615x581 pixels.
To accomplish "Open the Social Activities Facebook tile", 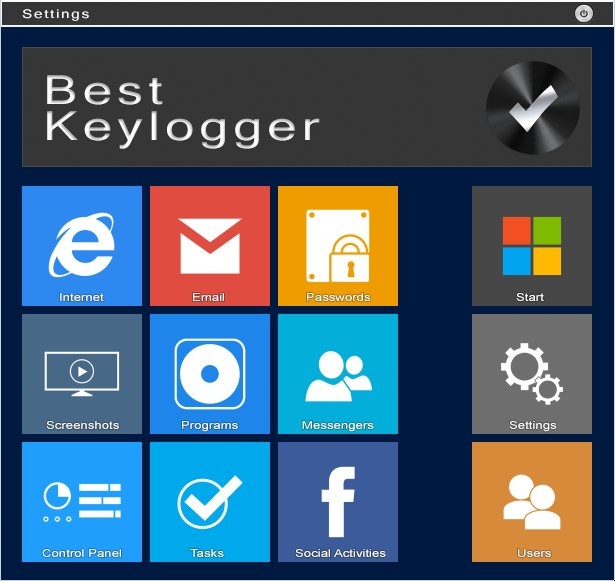I will pyautogui.click(x=338, y=502).
